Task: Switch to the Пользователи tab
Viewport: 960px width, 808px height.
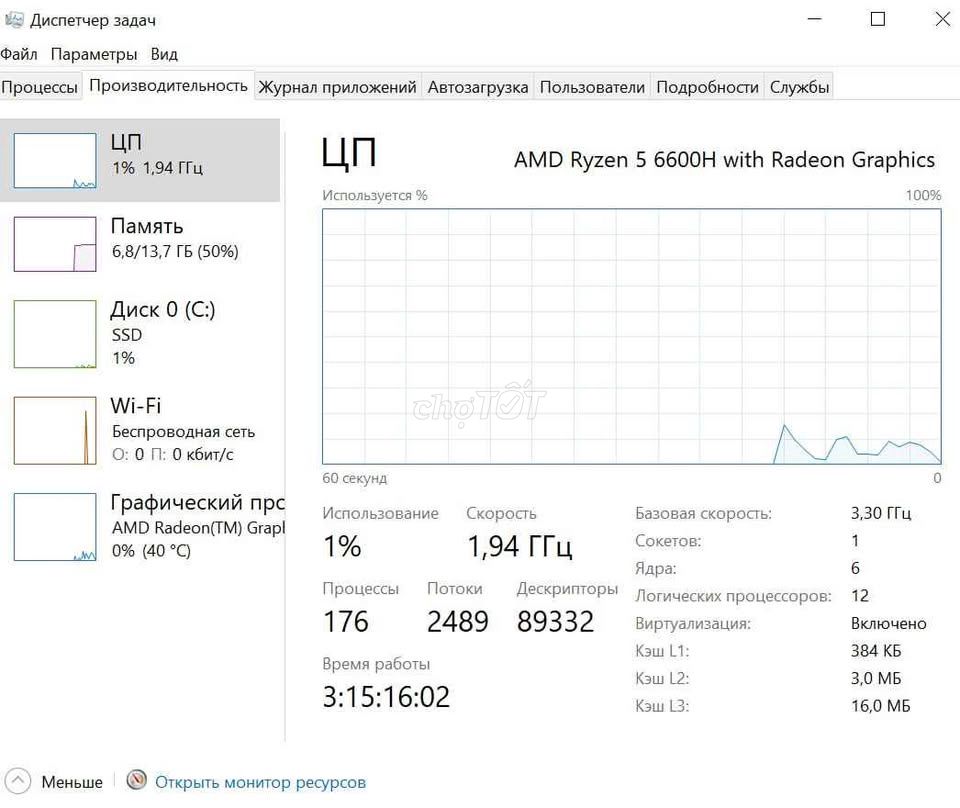Action: (592, 87)
